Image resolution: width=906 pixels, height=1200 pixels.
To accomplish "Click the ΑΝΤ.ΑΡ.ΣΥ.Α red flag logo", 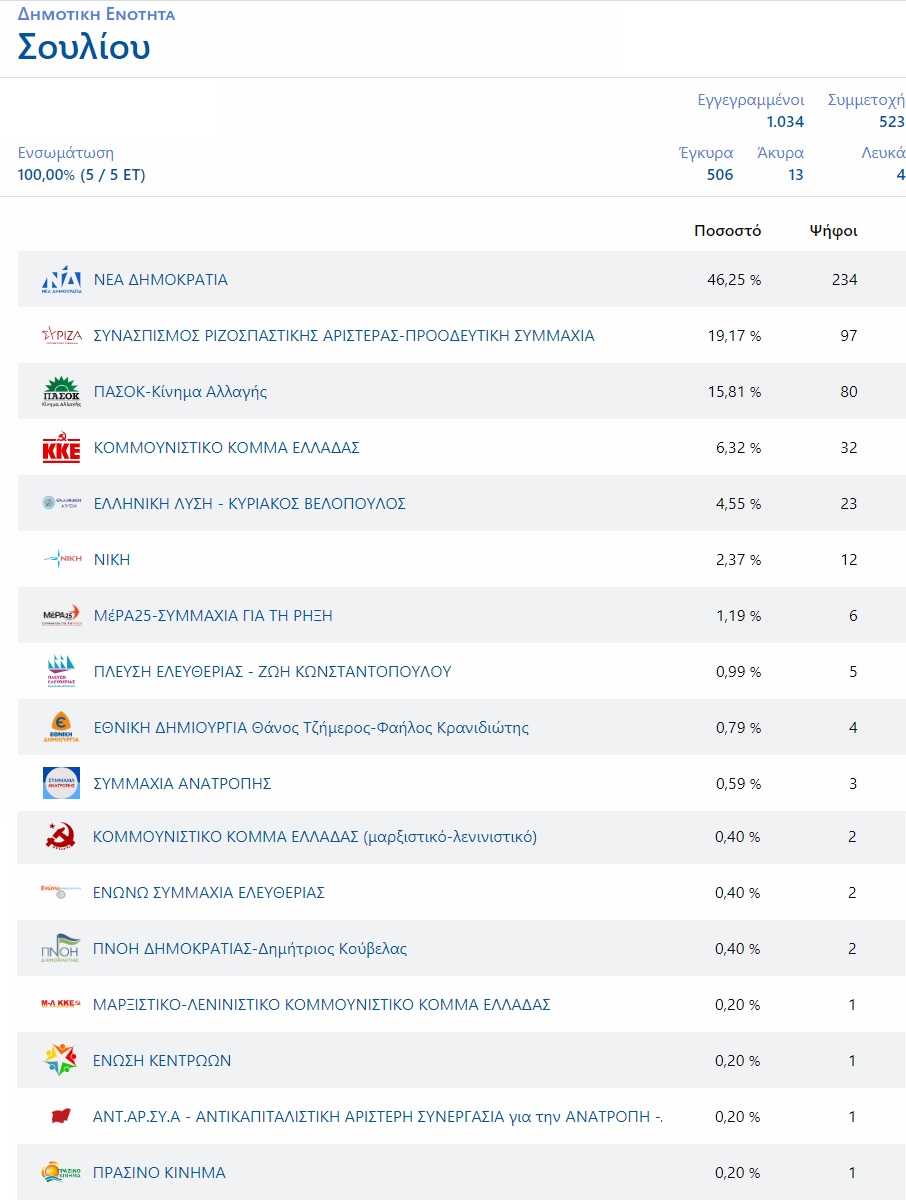I will [x=61, y=1116].
